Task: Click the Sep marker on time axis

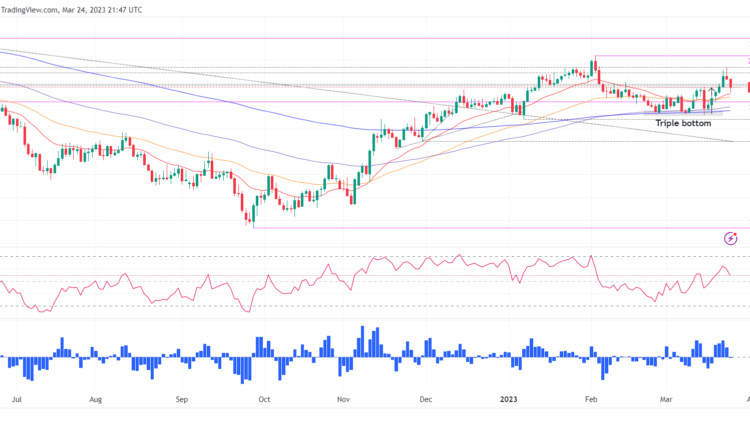Action: pyautogui.click(x=181, y=398)
